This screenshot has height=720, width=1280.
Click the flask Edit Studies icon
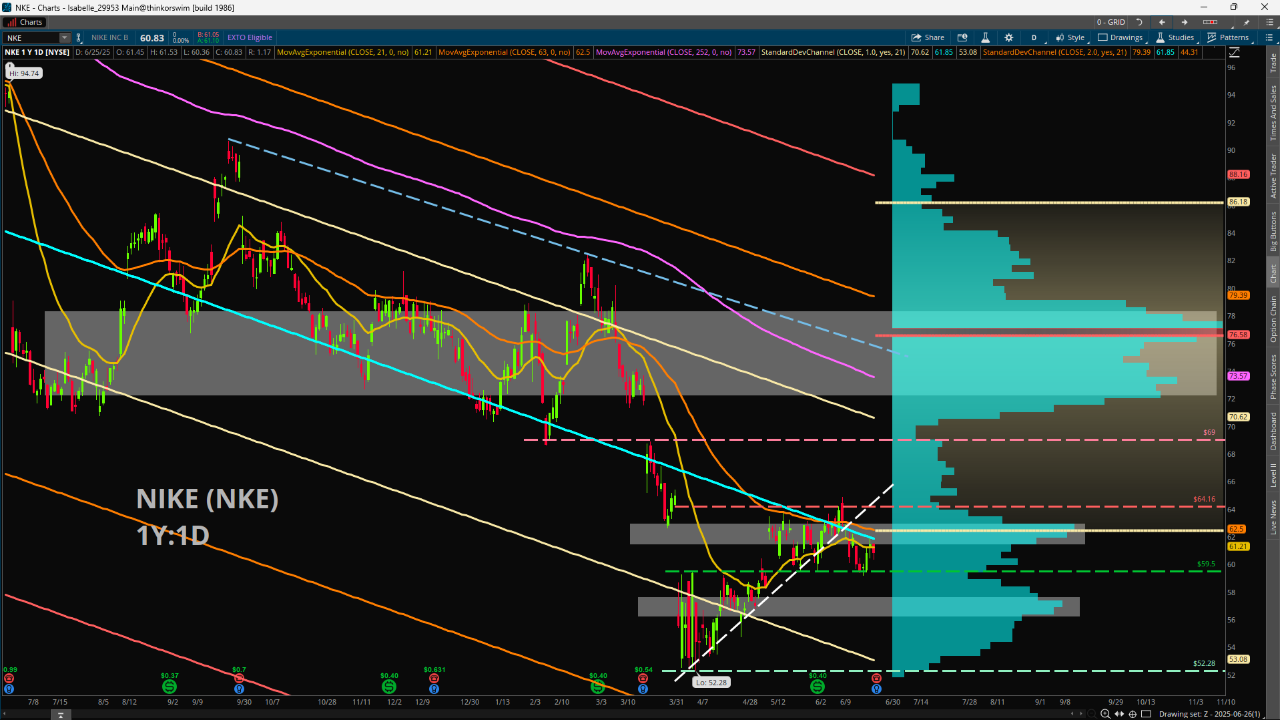(x=983, y=37)
